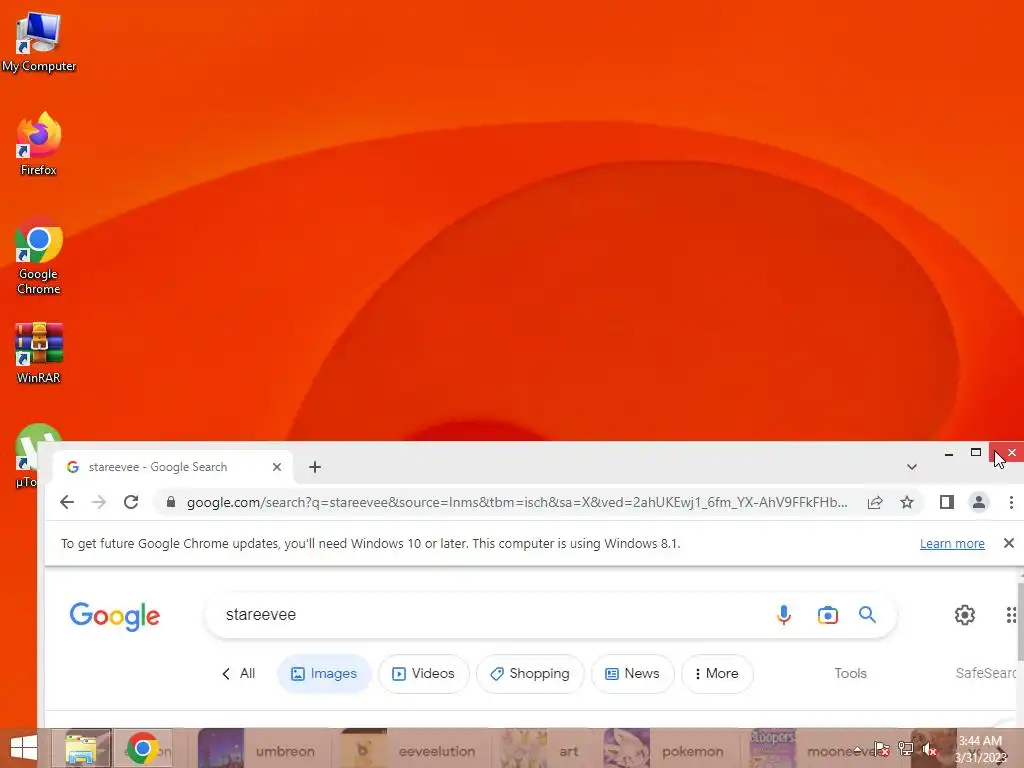1024x768 pixels.
Task: Open the Tools options
Action: (x=850, y=673)
